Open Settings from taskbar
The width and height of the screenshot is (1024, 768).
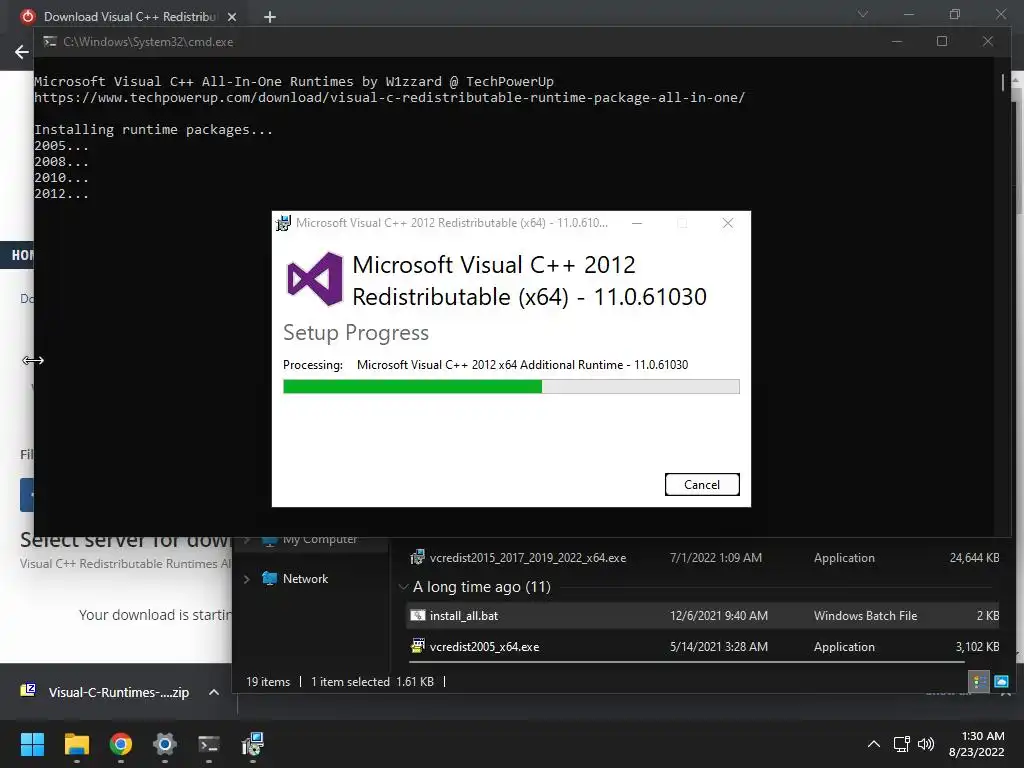pyautogui.click(x=165, y=744)
